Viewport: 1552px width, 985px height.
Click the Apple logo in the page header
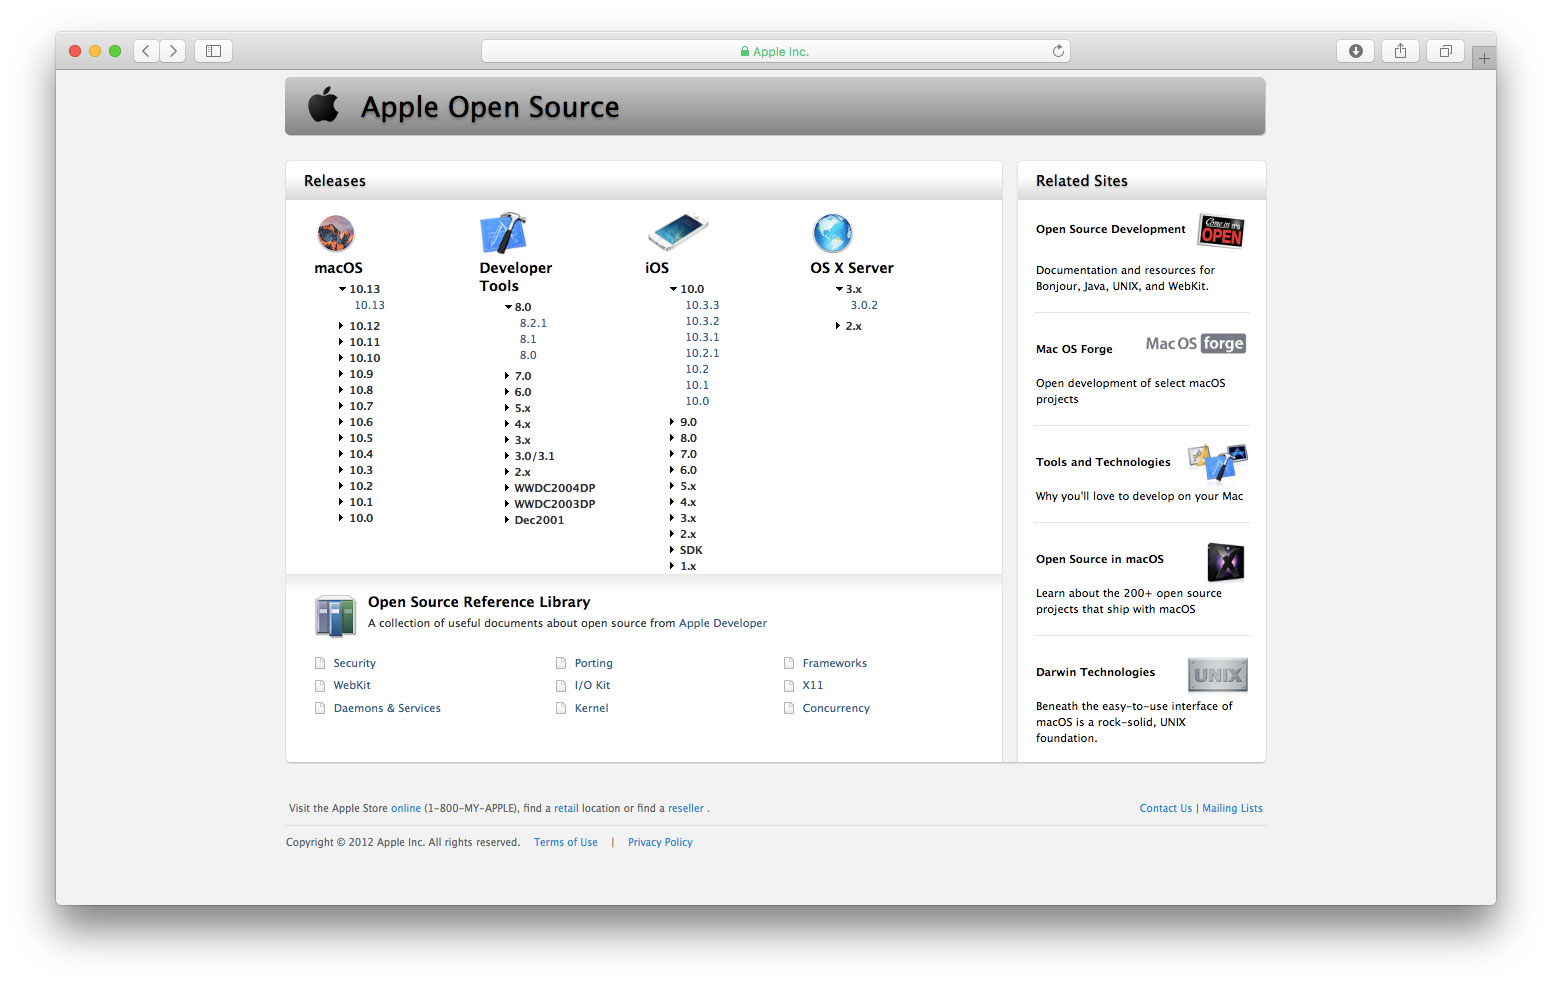(325, 104)
